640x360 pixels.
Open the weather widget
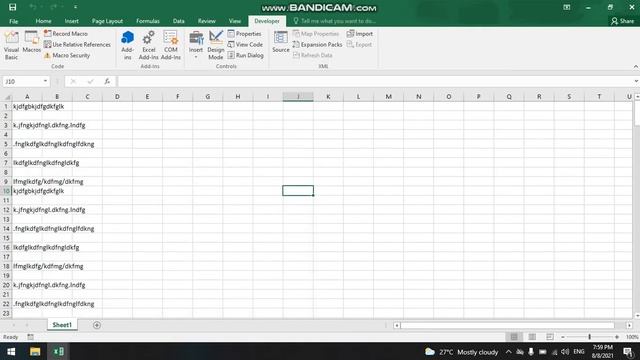point(462,351)
